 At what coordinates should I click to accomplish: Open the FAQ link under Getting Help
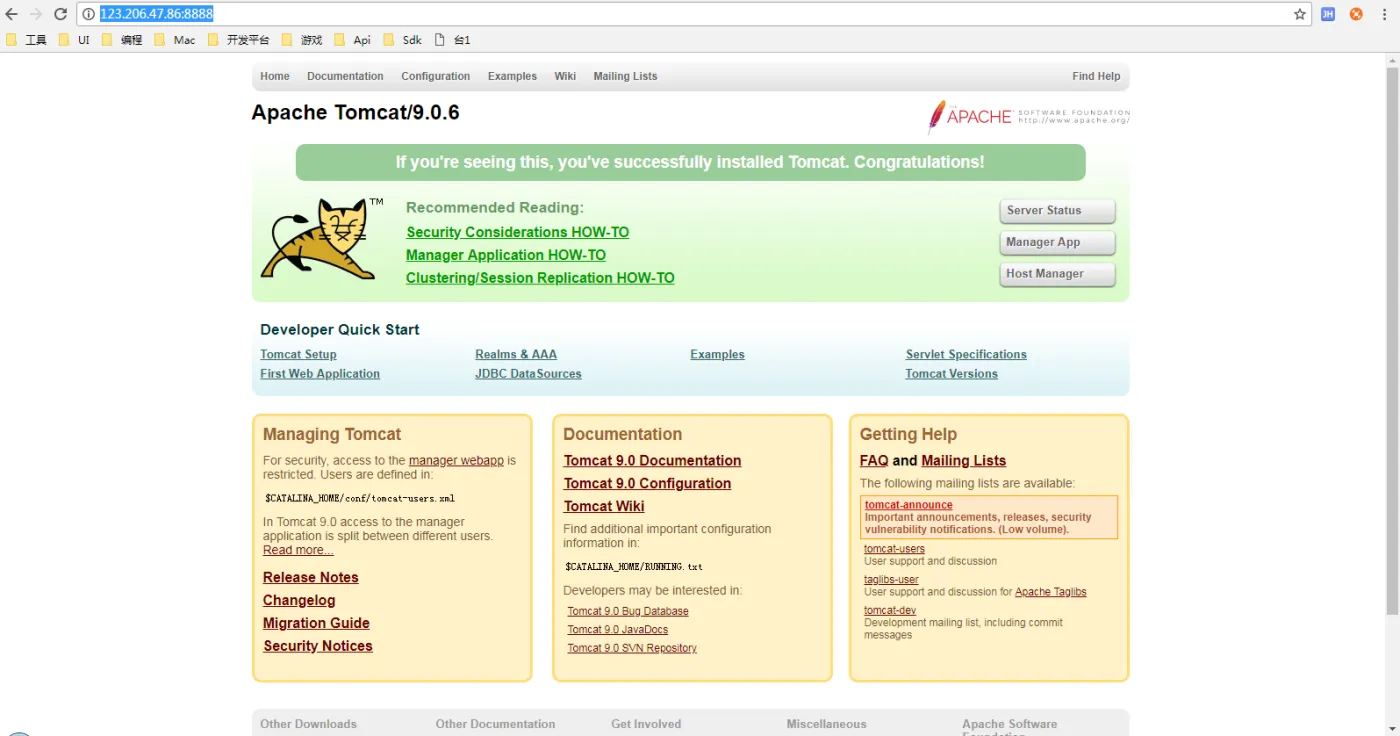pyautogui.click(x=874, y=461)
